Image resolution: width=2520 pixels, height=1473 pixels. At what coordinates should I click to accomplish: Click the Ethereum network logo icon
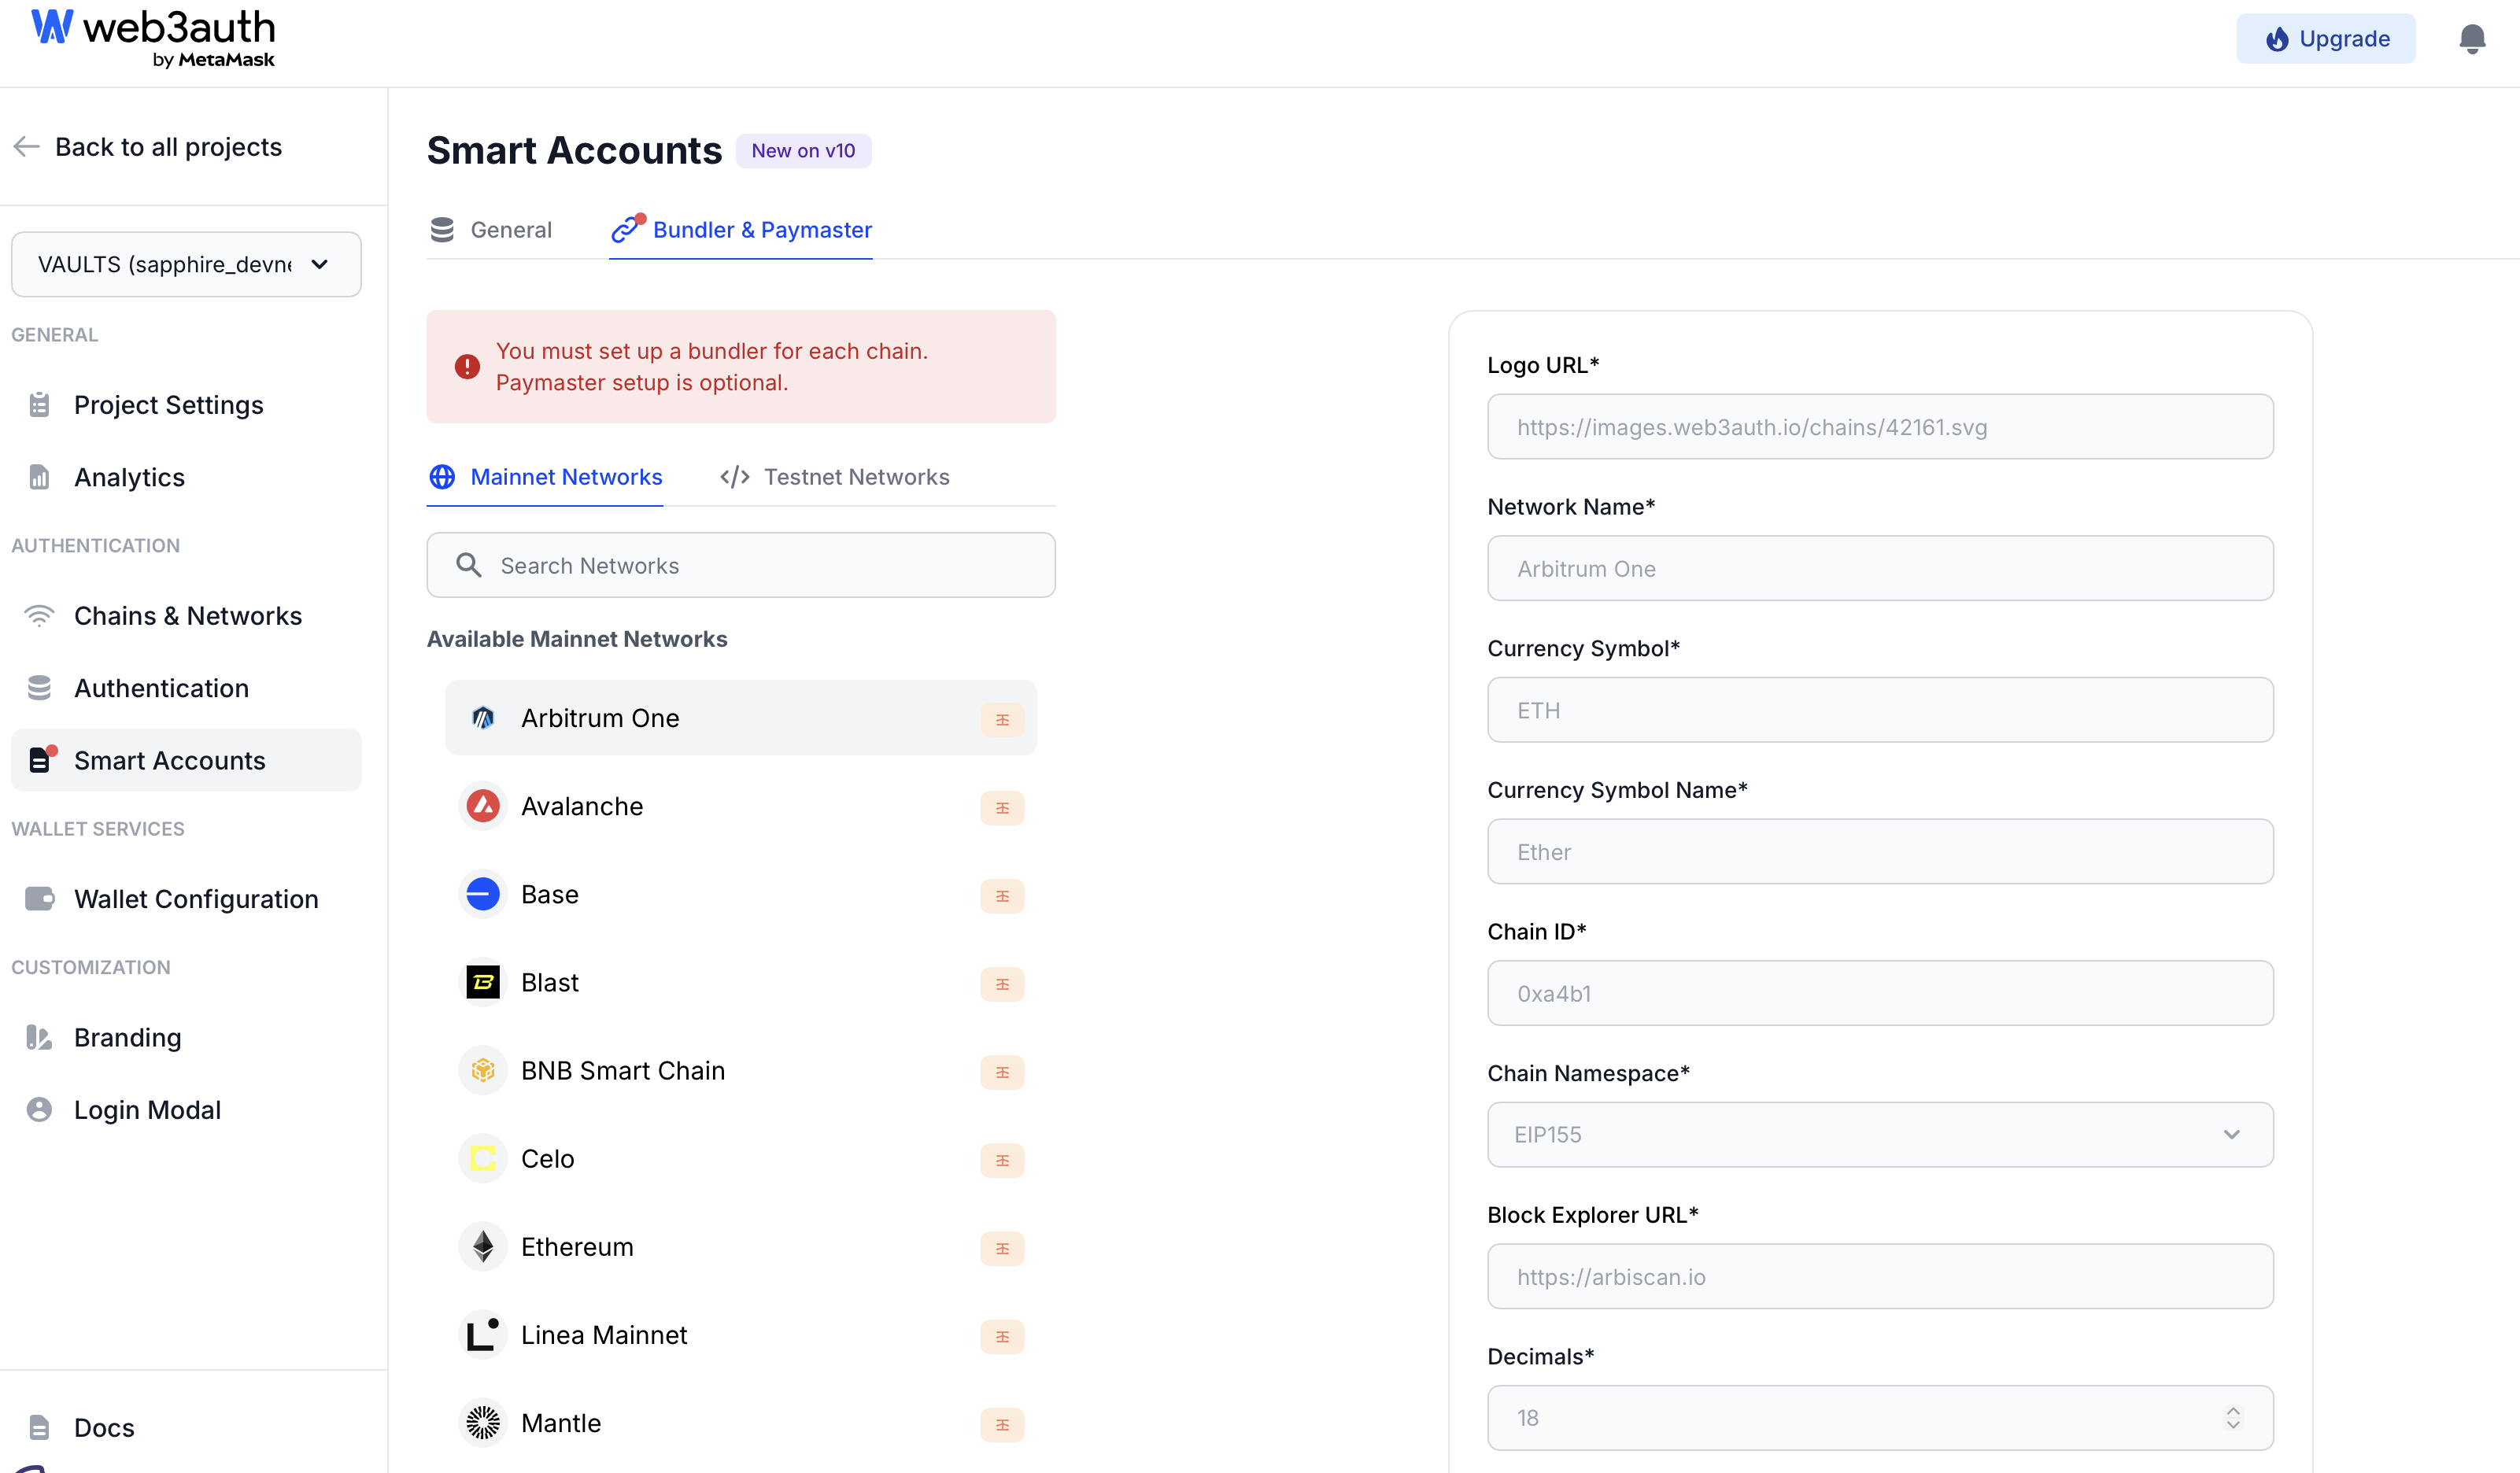point(483,1247)
